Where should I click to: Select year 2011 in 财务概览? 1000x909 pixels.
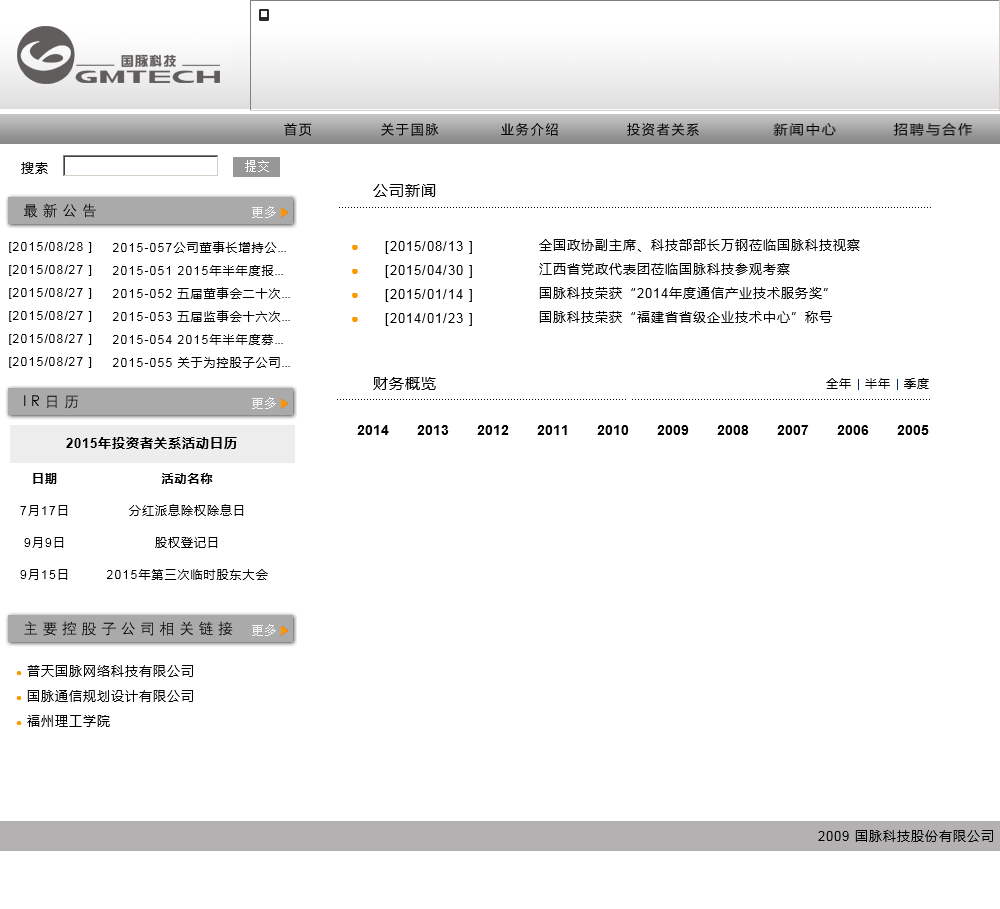552,431
